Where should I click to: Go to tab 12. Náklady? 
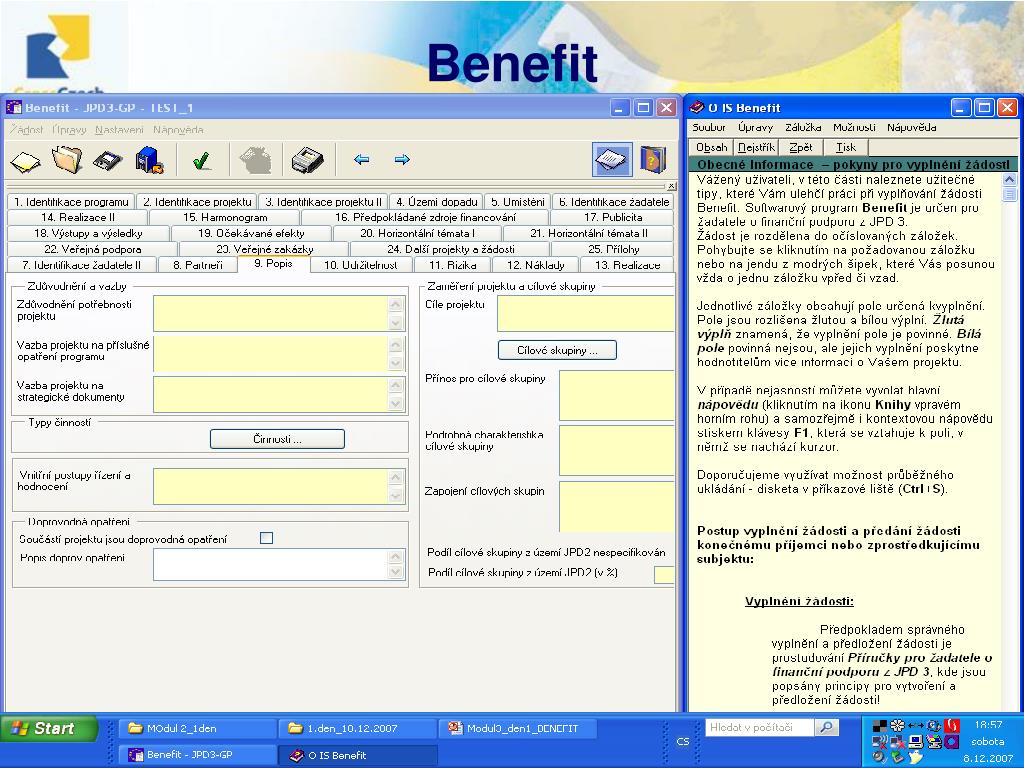[x=536, y=265]
